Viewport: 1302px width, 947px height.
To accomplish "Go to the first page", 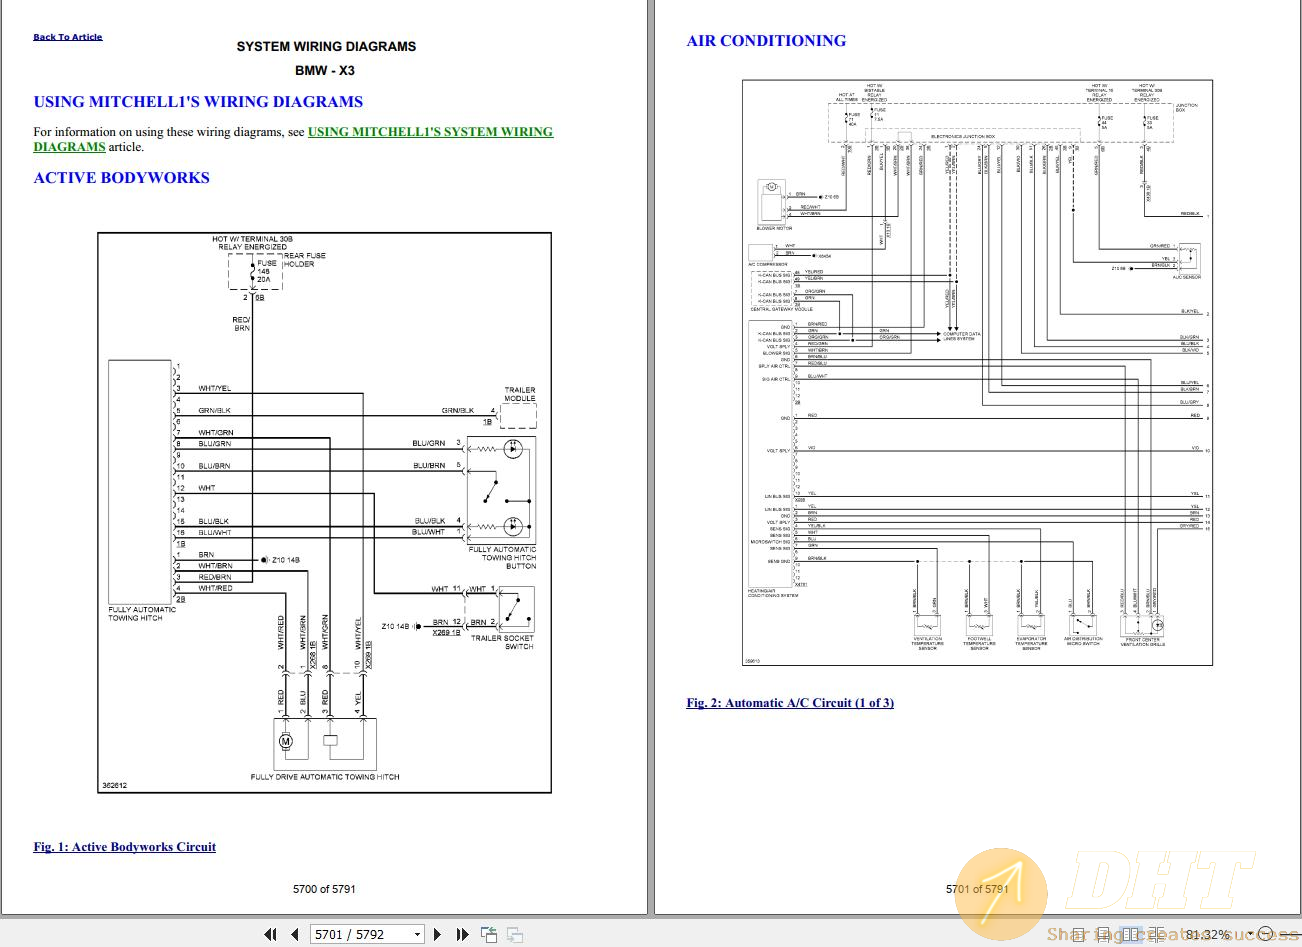I will click(x=270, y=934).
